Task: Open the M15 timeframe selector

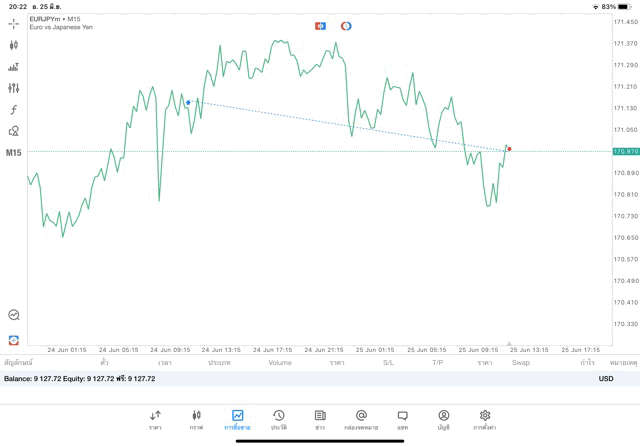Action: coord(14,153)
